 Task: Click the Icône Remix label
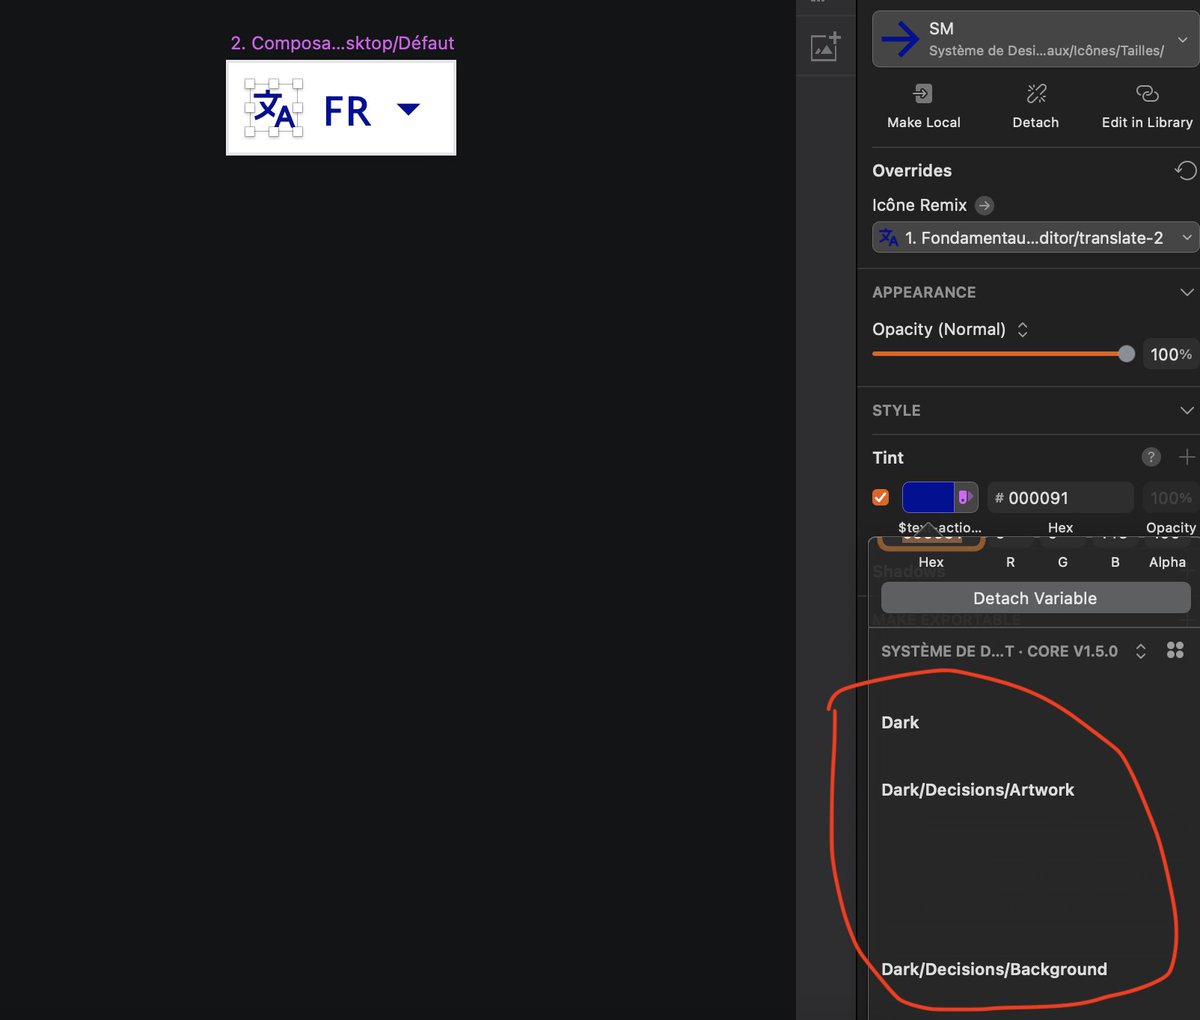919,205
